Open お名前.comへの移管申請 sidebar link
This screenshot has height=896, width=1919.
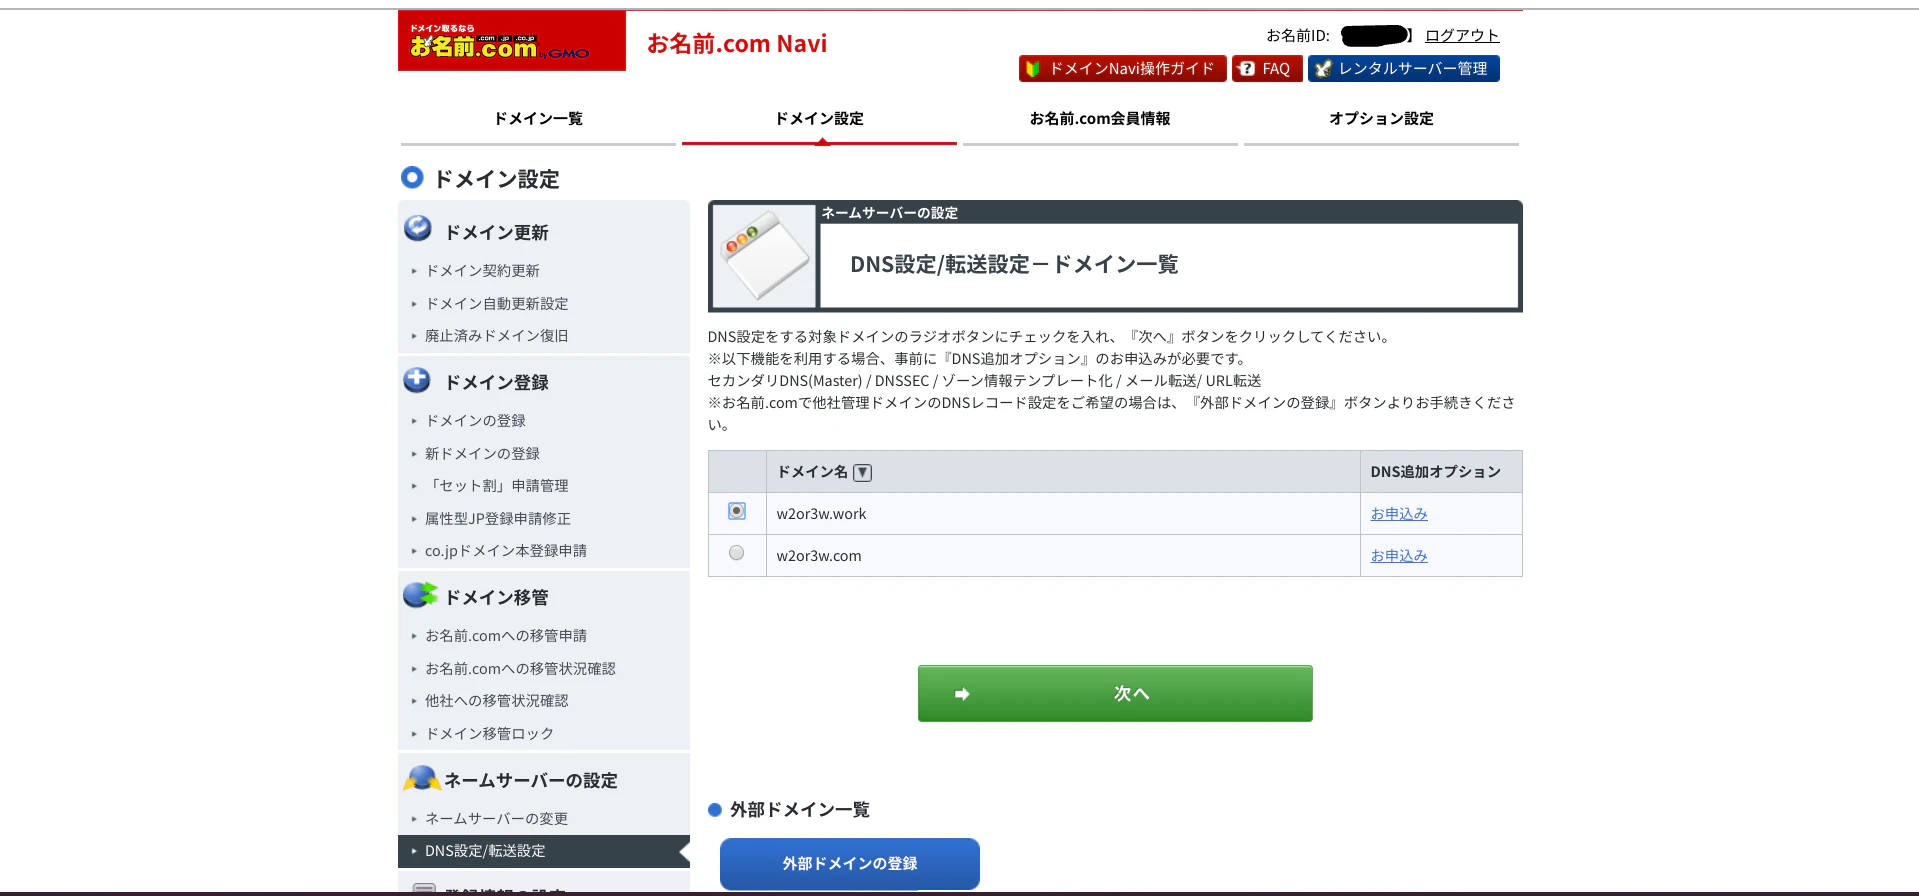coord(506,636)
